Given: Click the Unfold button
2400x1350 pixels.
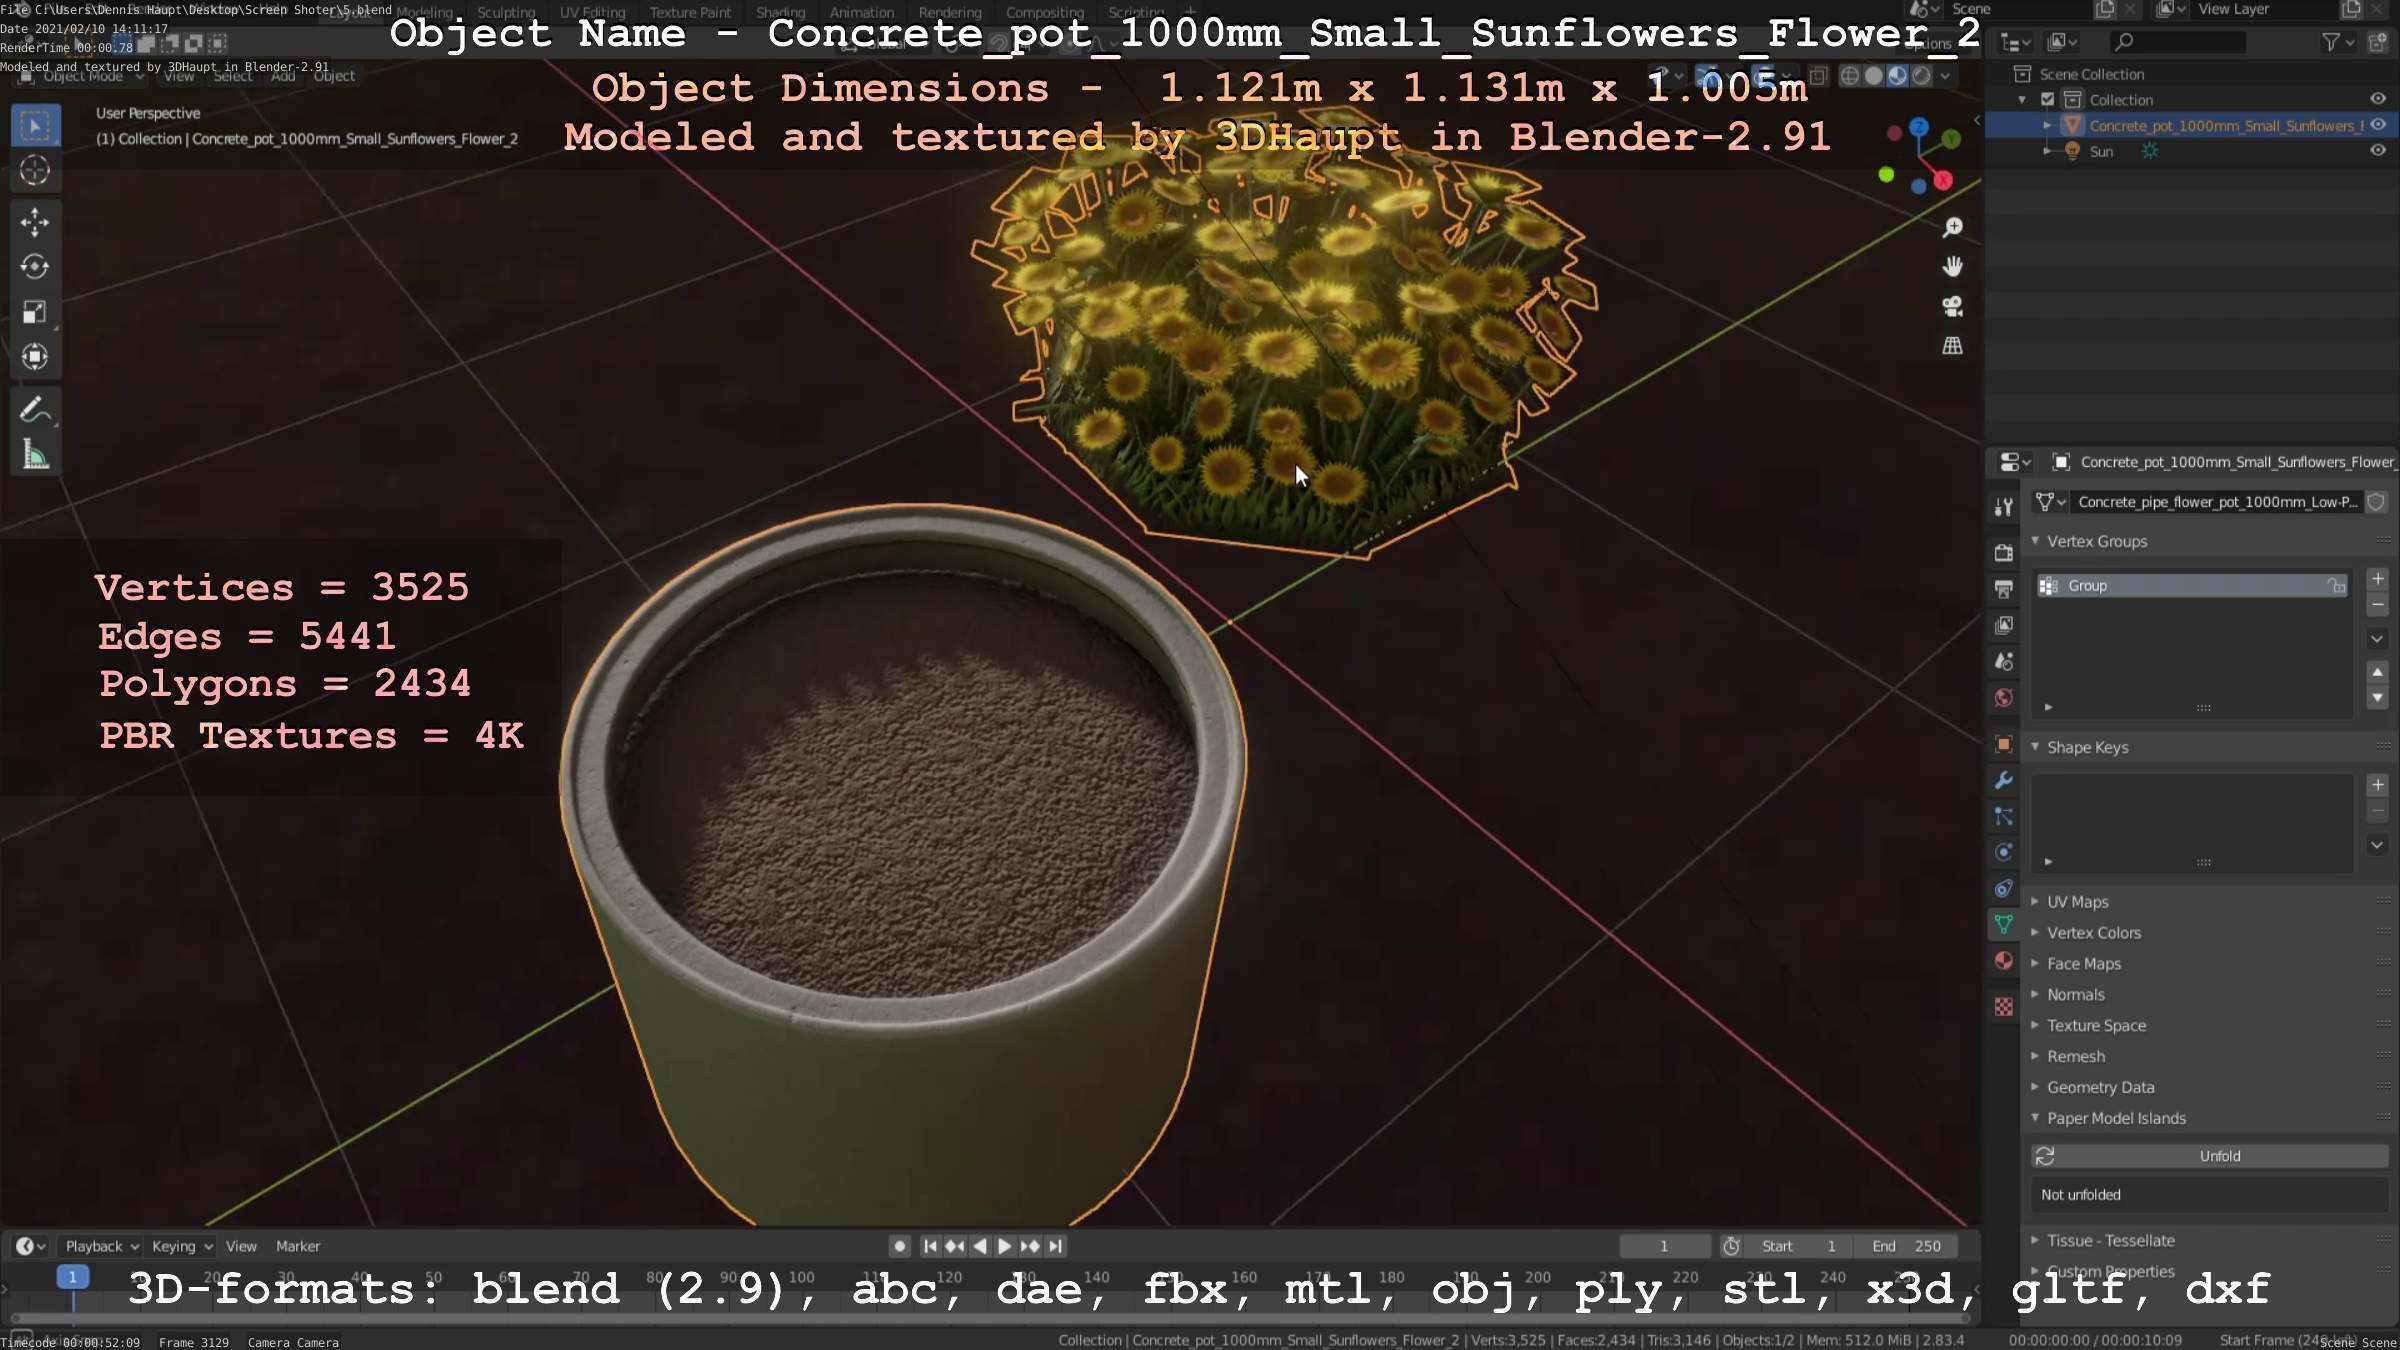Looking at the screenshot, I should coord(2209,1156).
